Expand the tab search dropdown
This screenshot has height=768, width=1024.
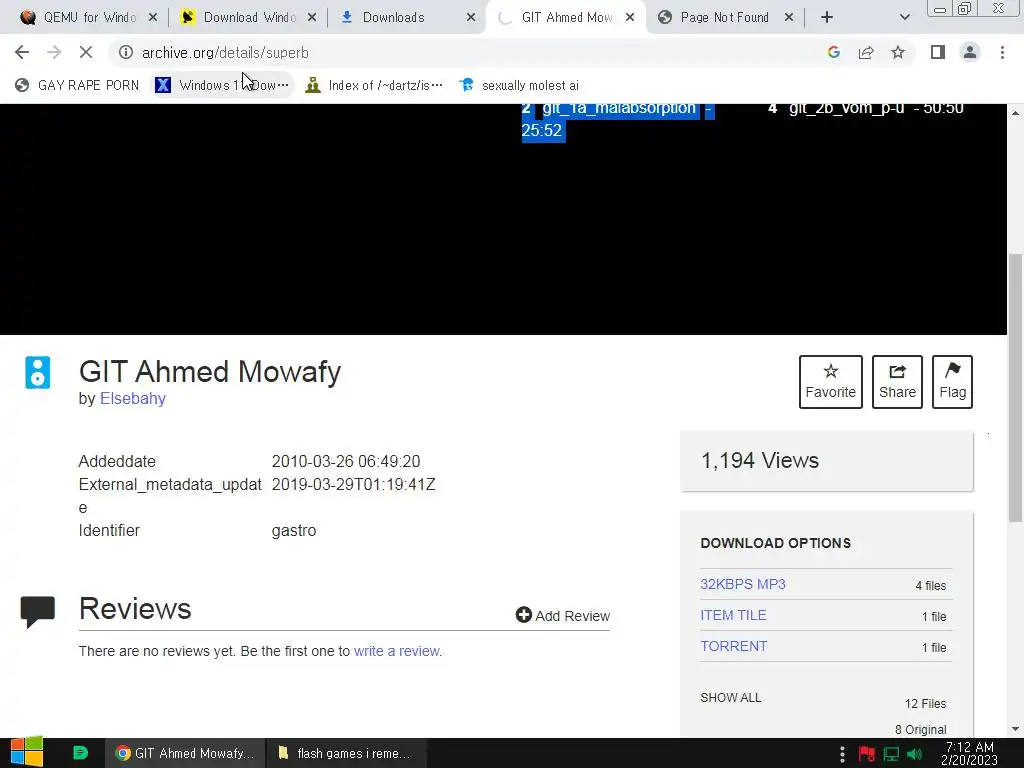coord(904,18)
